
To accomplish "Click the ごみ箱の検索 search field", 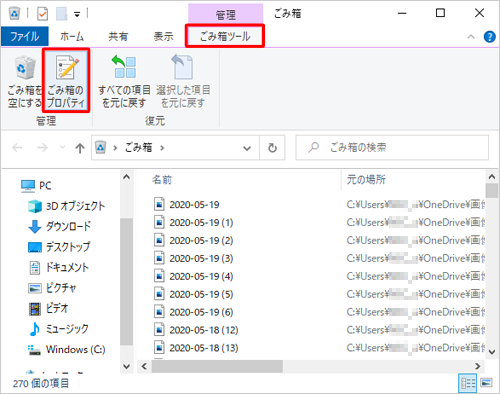I will pos(392,147).
